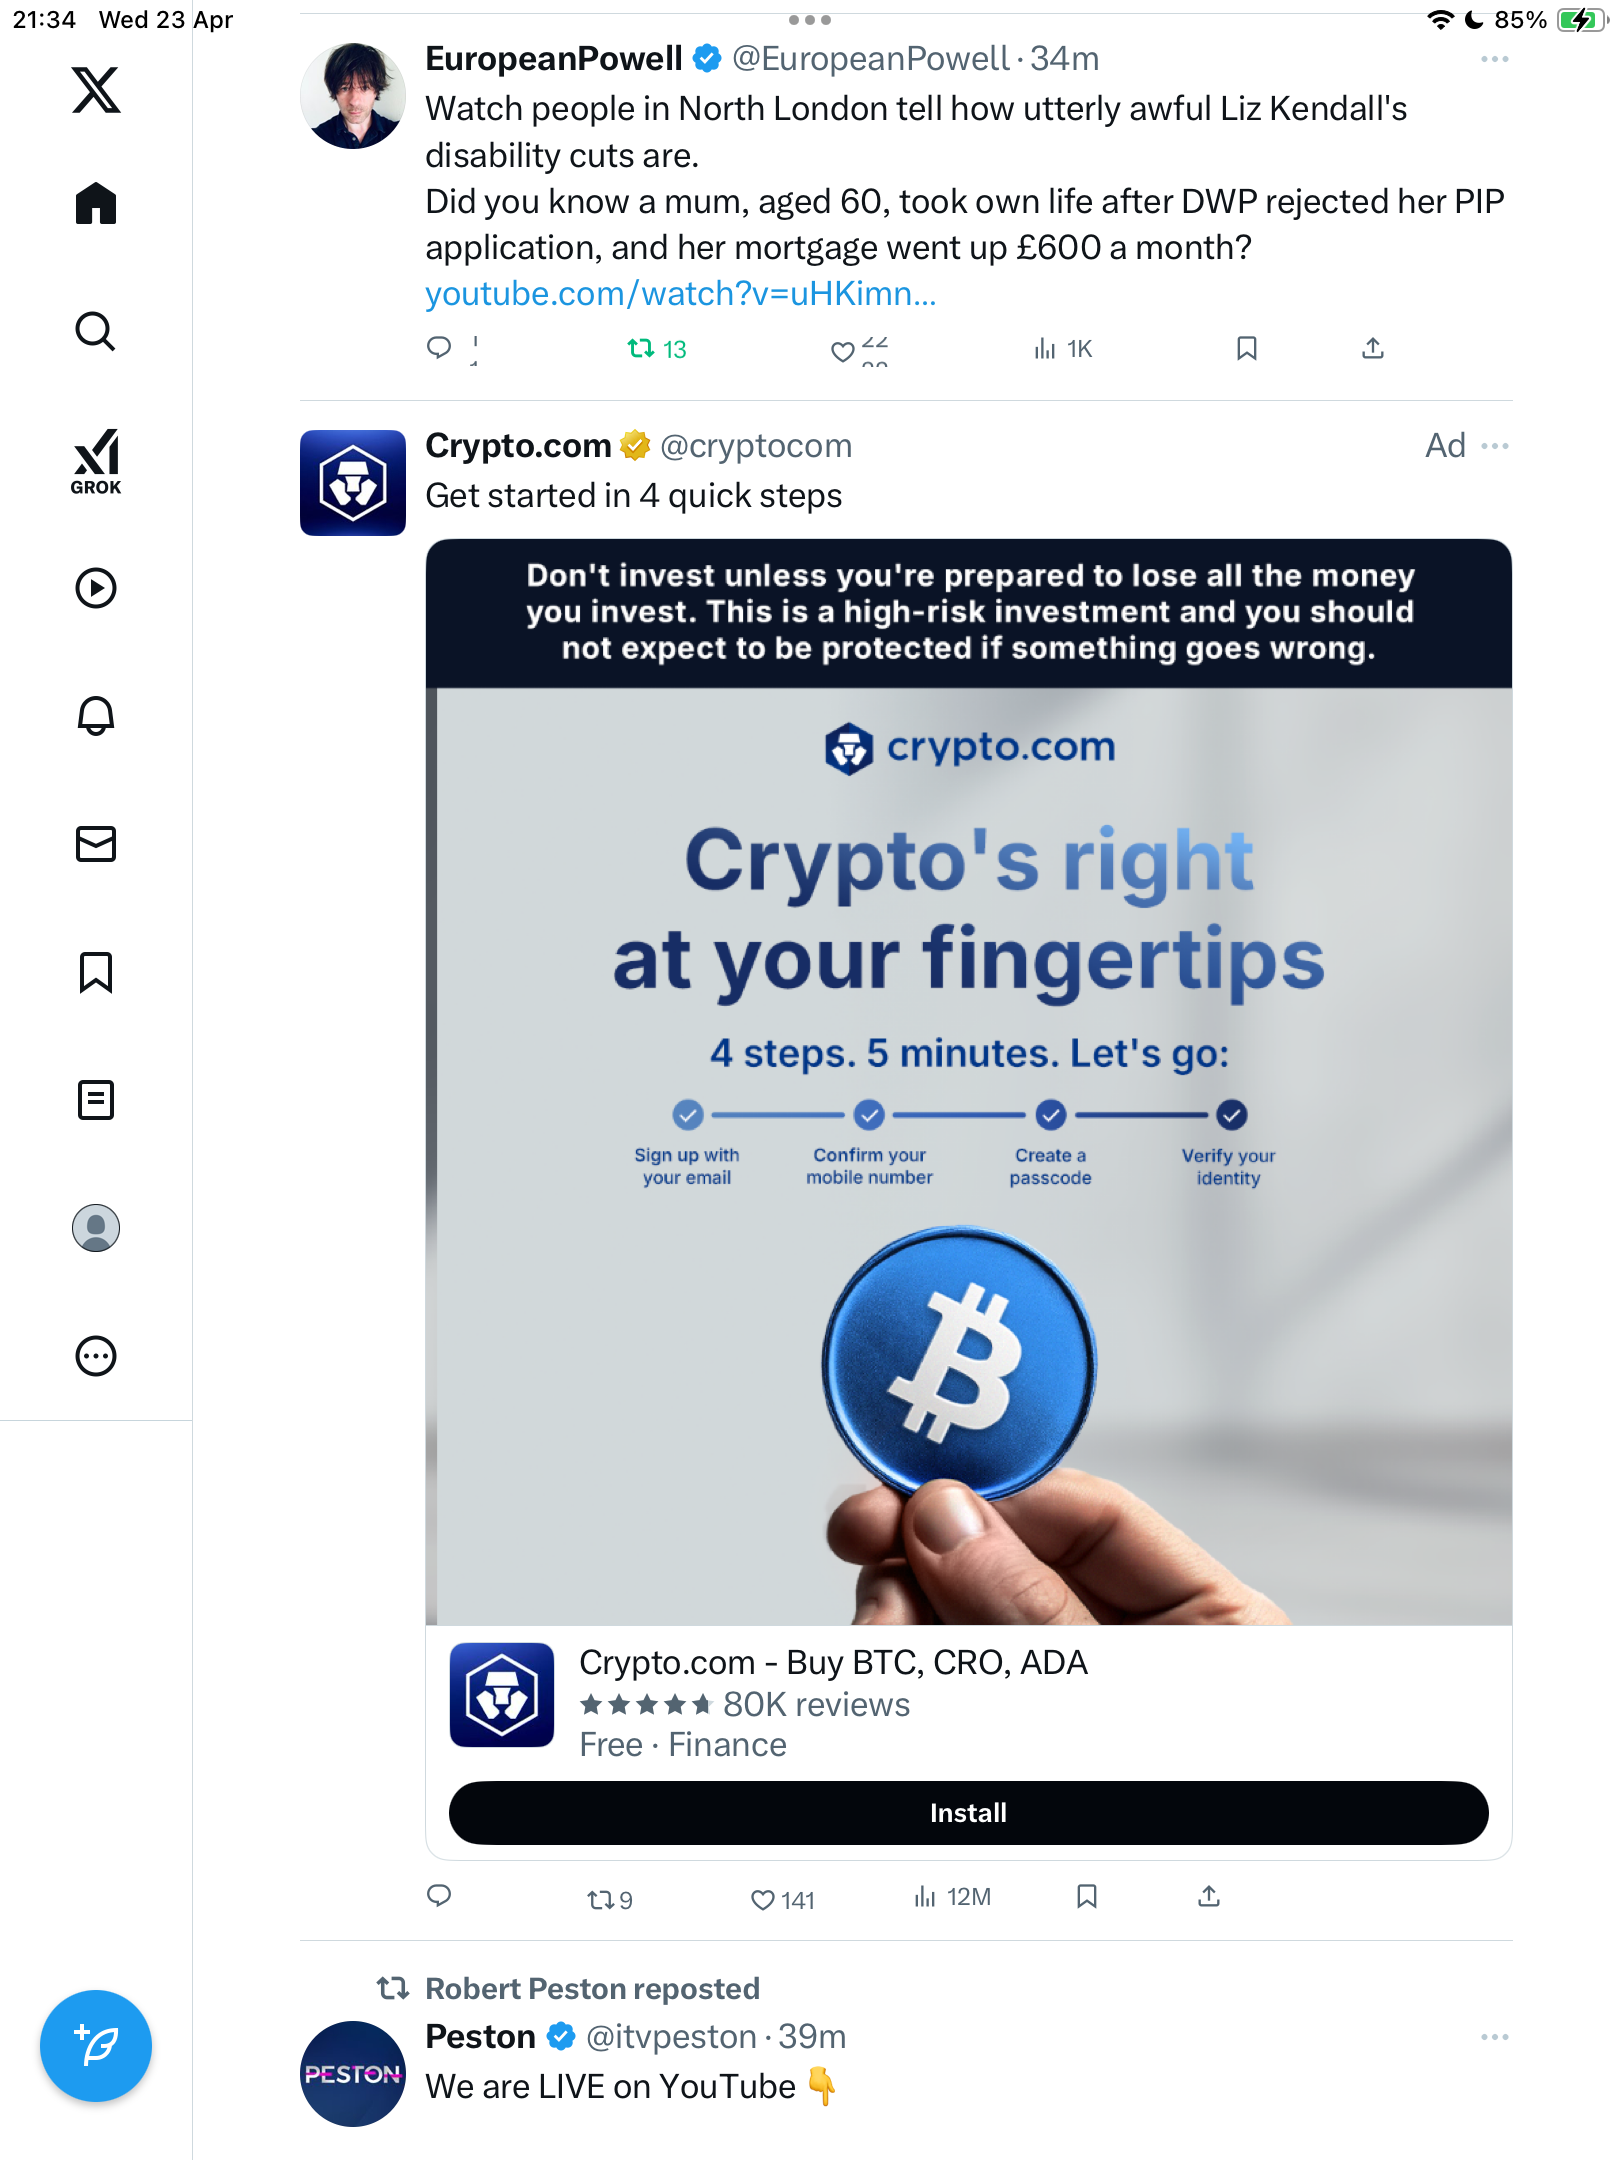Open the Notifications bell

96,716
